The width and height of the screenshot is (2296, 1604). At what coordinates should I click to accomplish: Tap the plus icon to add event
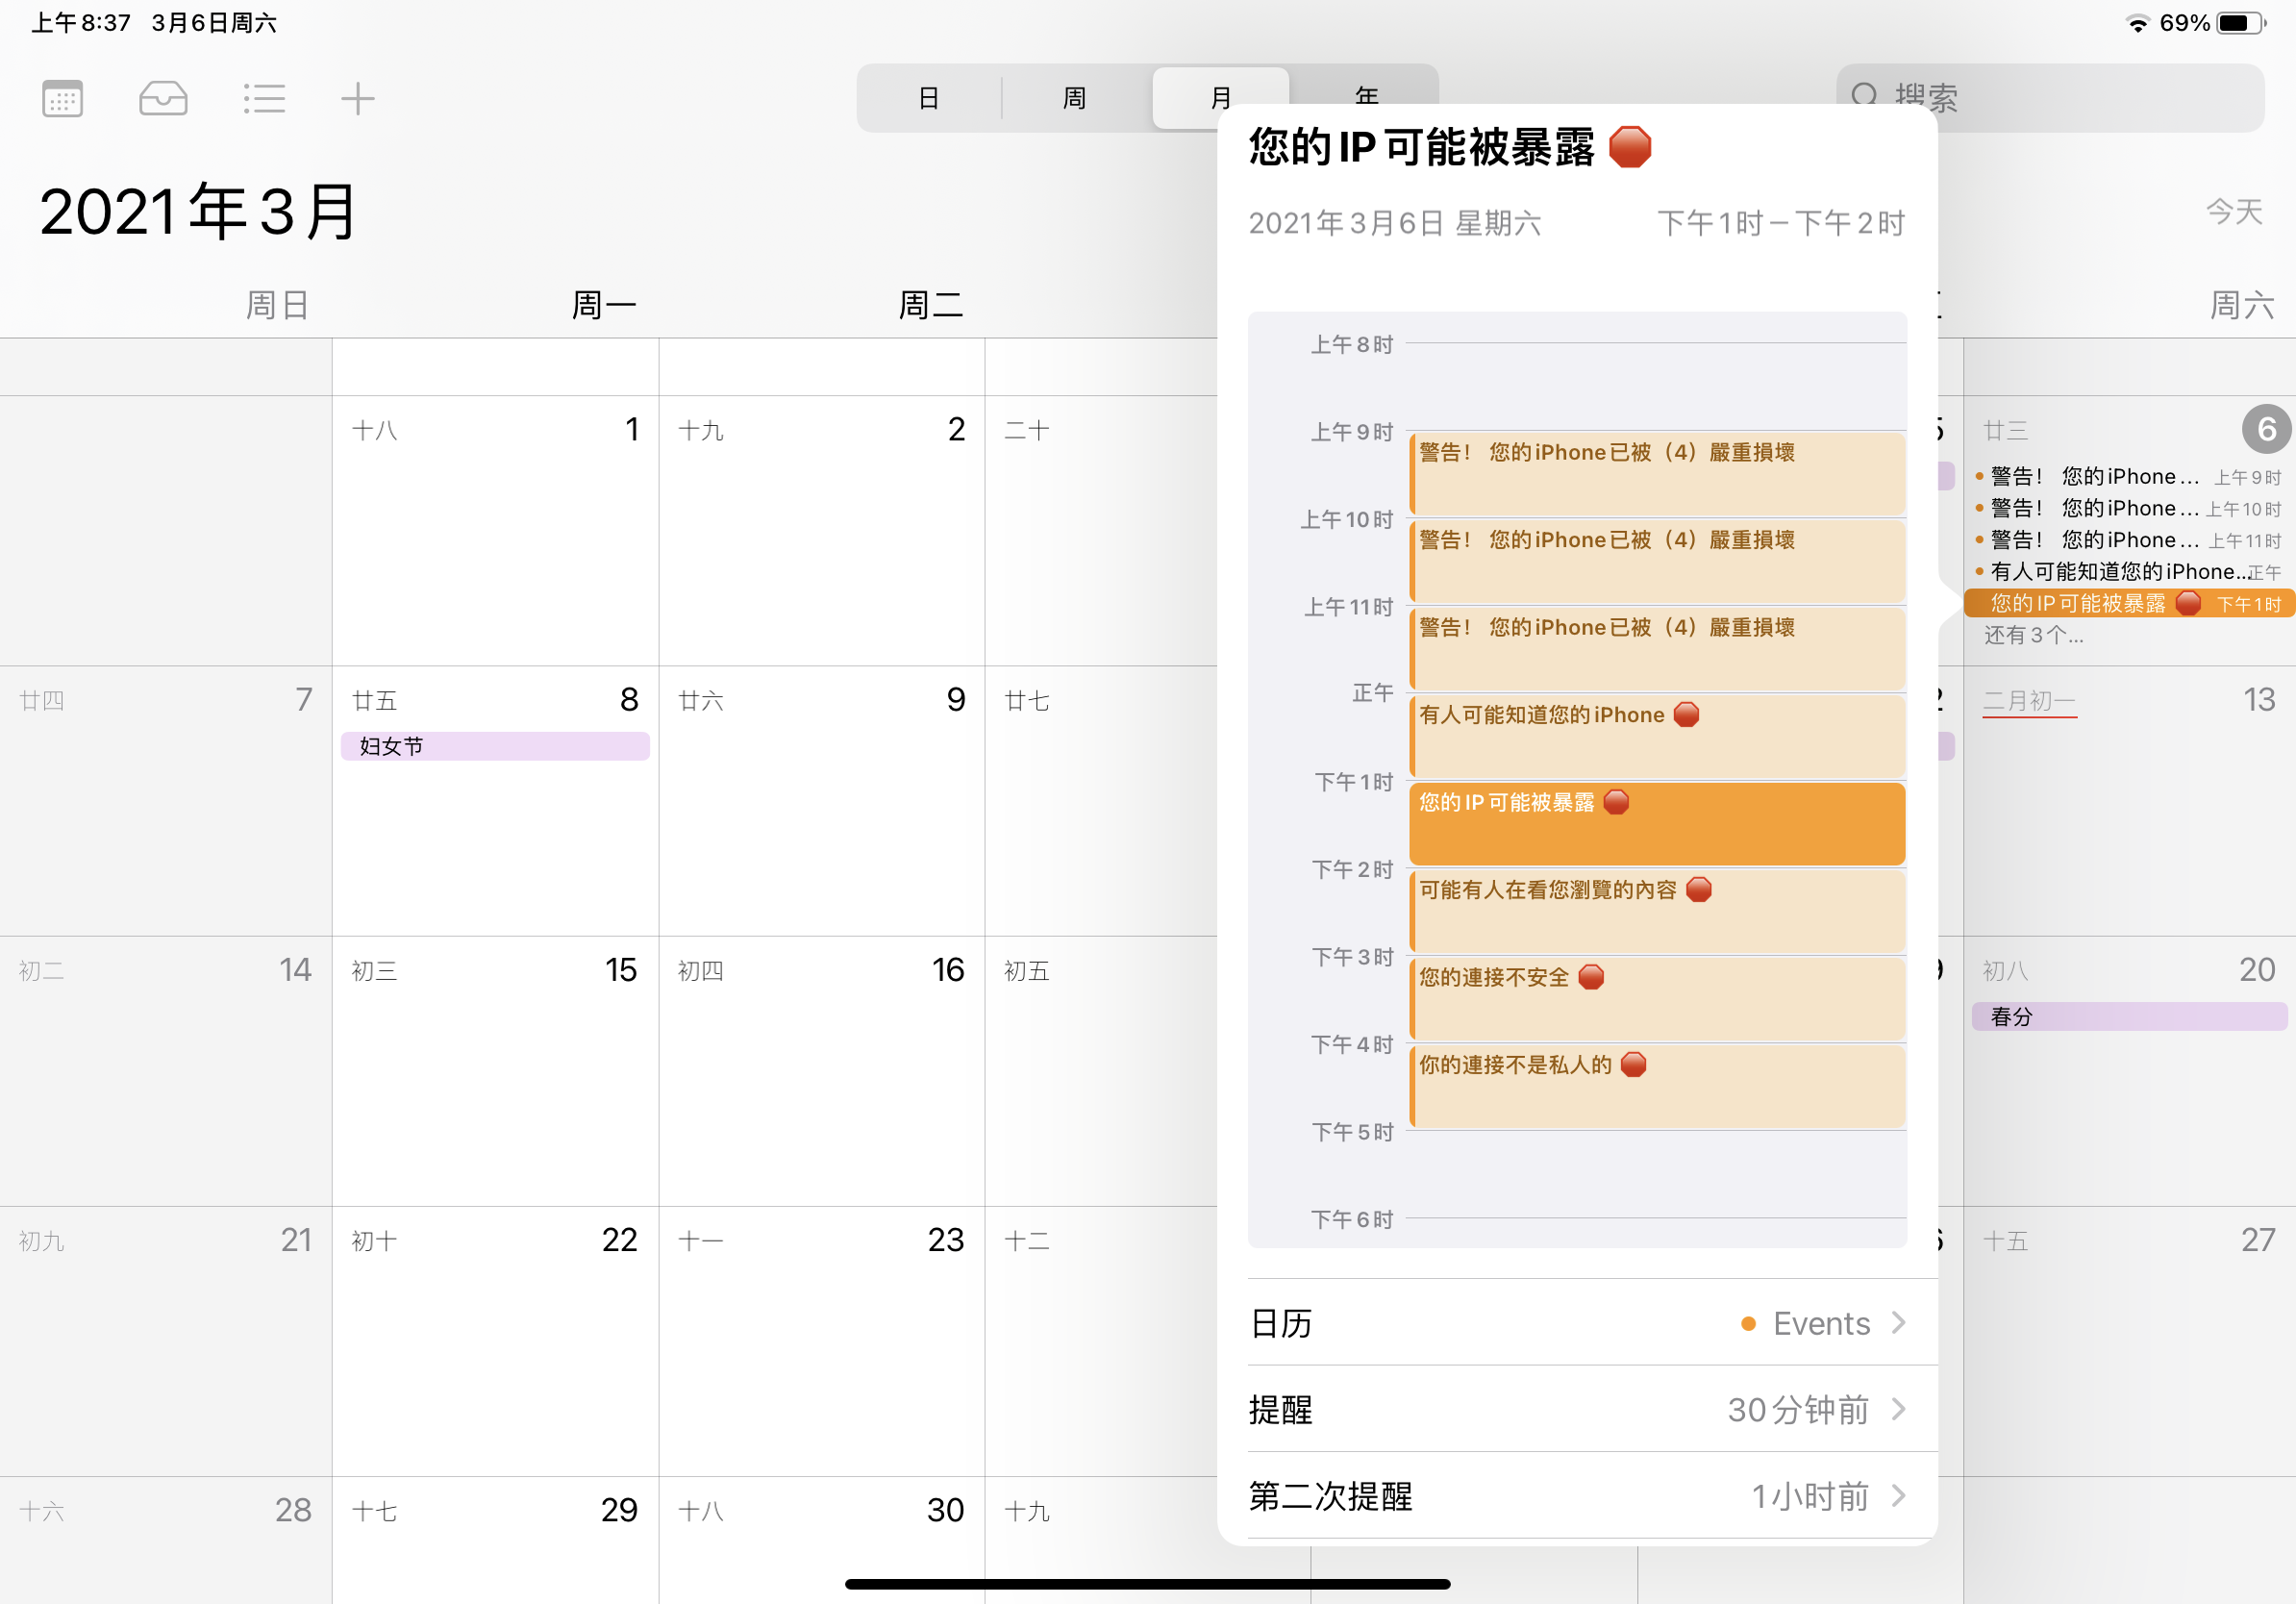[x=357, y=98]
